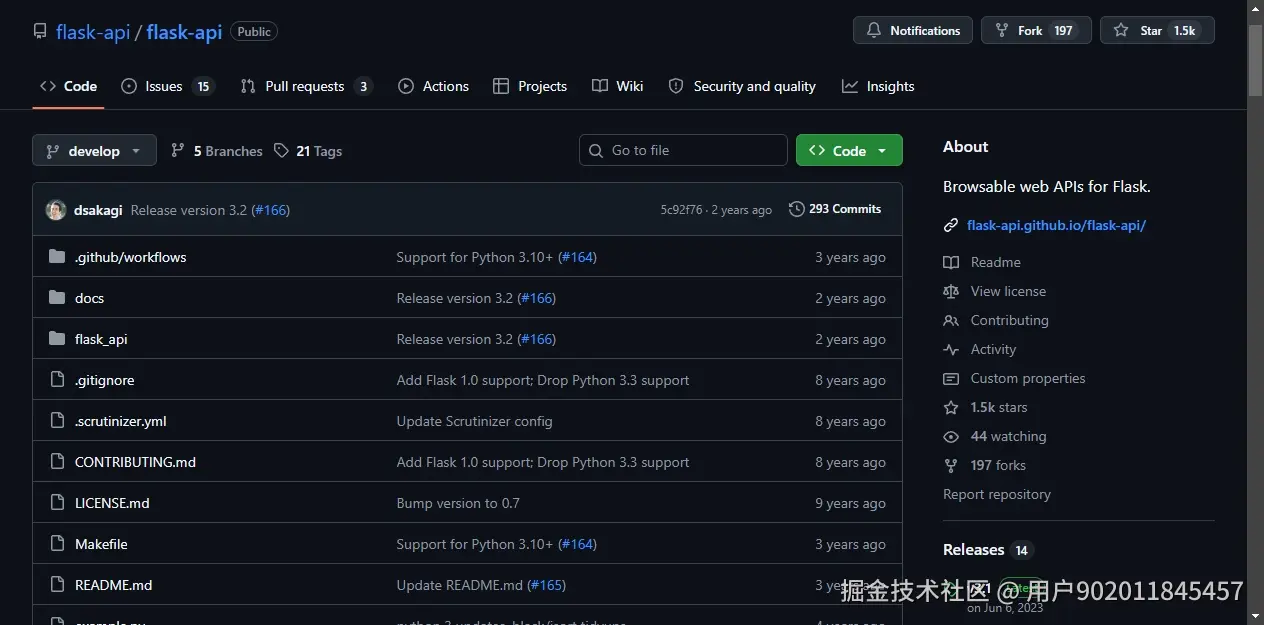Click file icon for LICENSE.md
This screenshot has height=625, width=1264.
coord(57,503)
